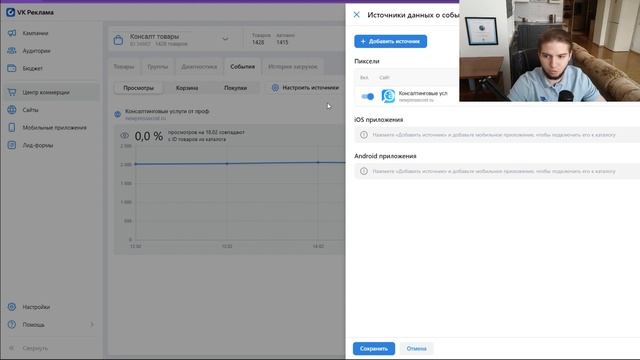Screen dimensions: 640x360
Task: Click the views chart line
Action: (x=240, y=163)
